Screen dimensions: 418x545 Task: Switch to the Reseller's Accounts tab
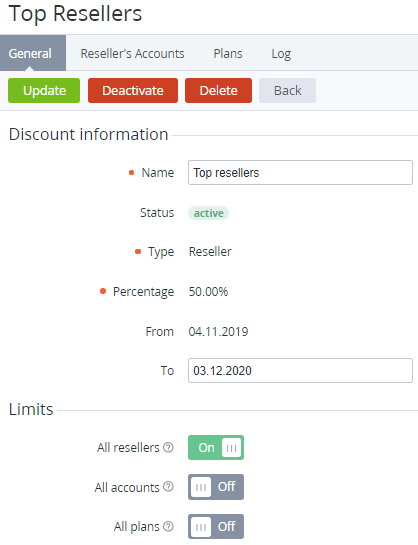[x=132, y=54]
